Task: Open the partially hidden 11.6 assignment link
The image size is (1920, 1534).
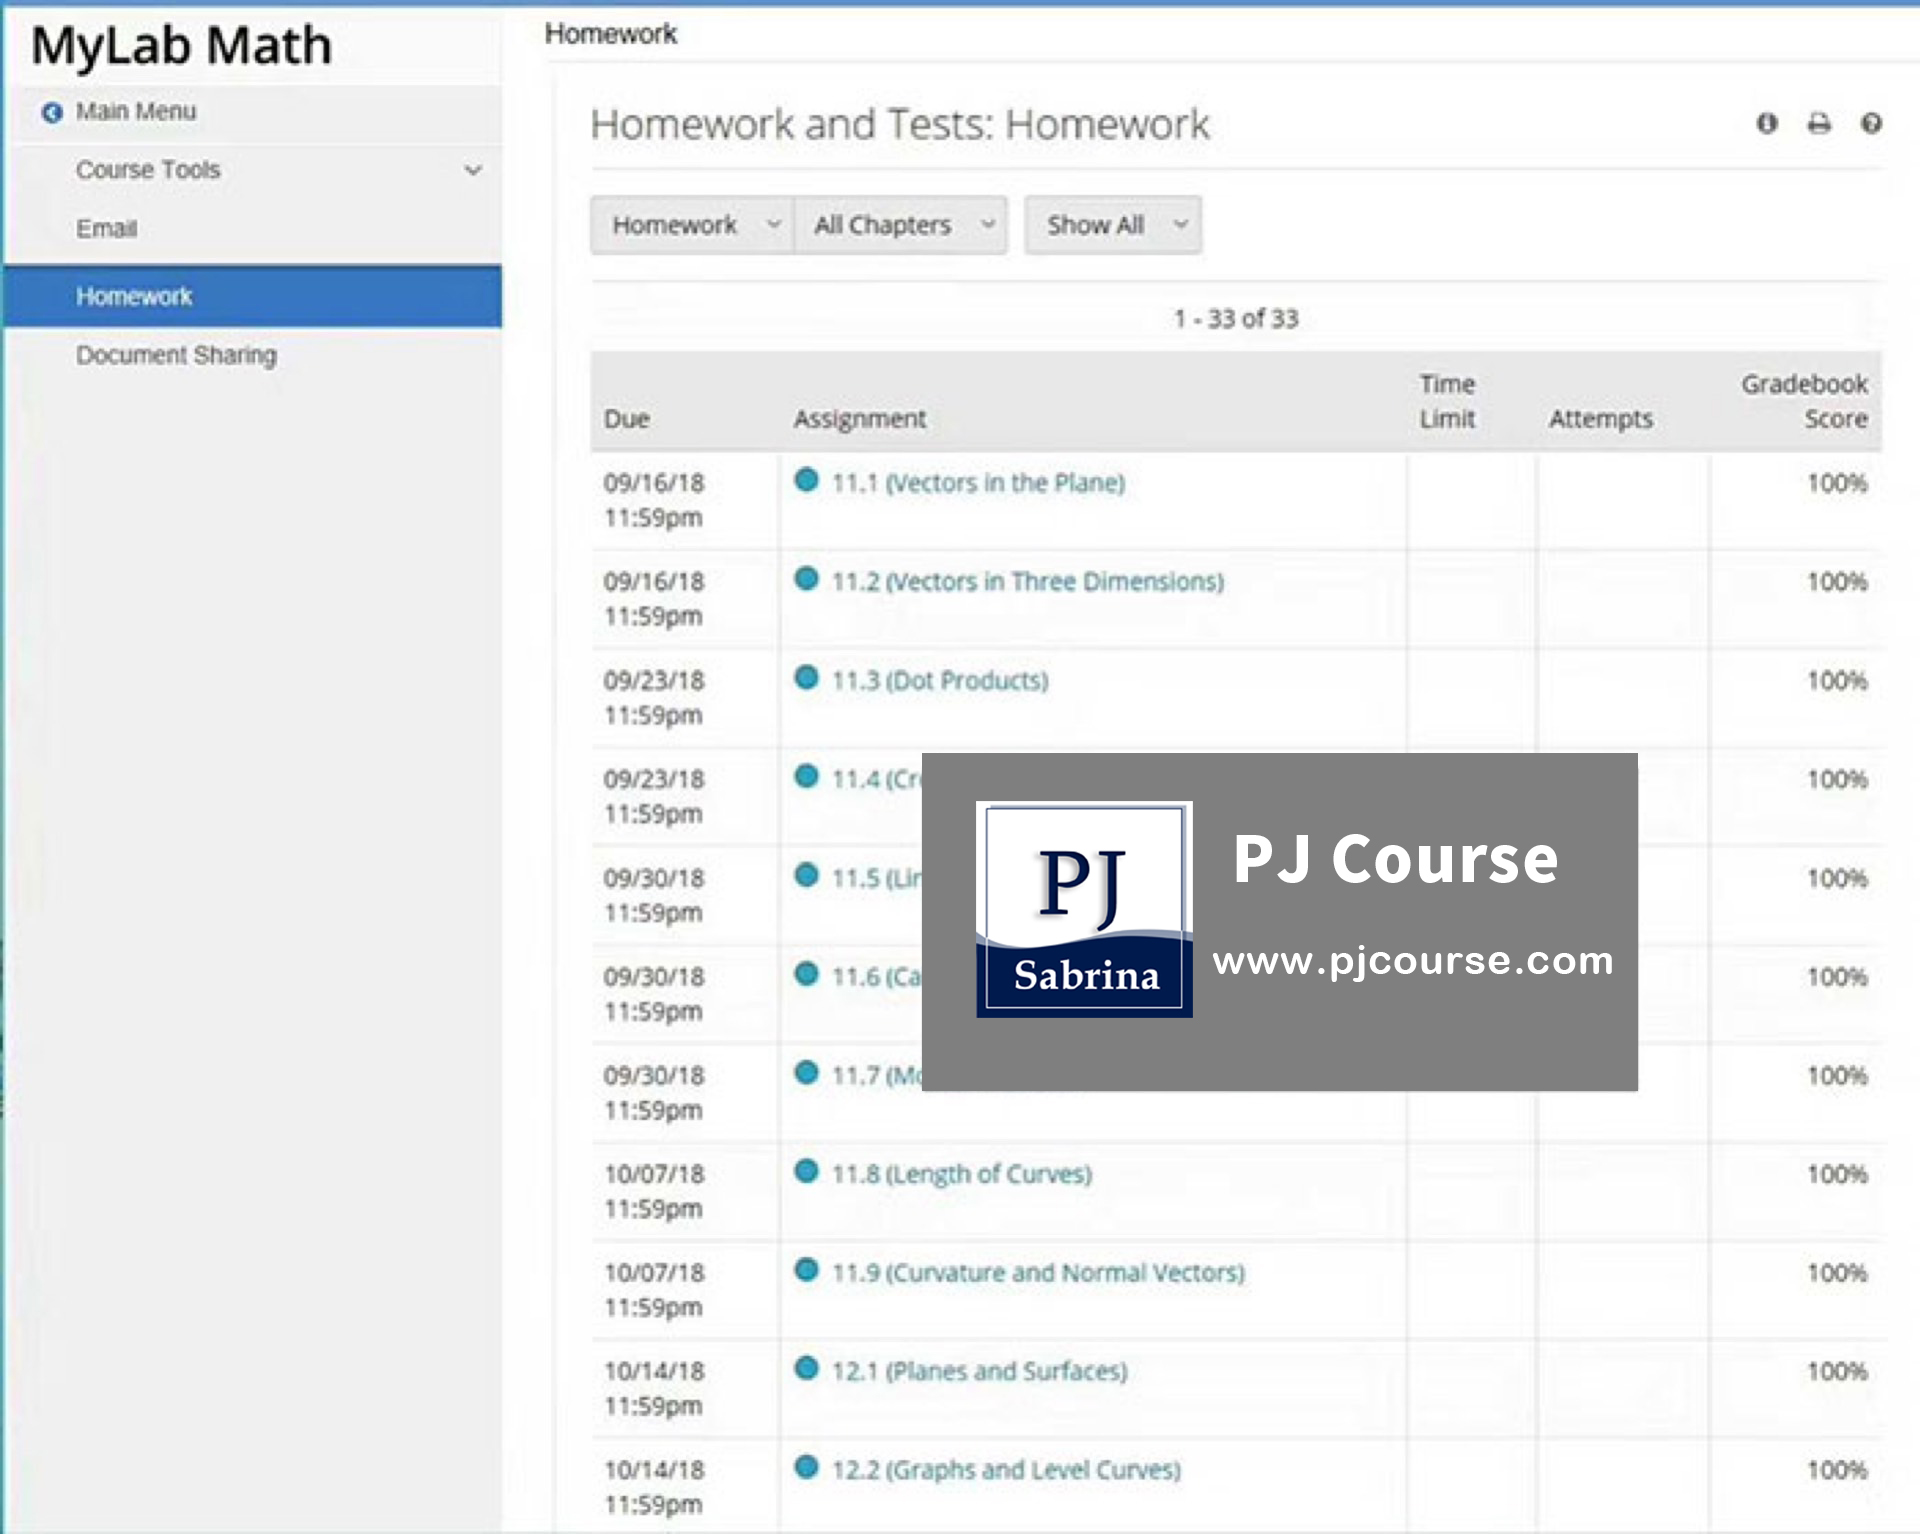Action: click(x=876, y=977)
